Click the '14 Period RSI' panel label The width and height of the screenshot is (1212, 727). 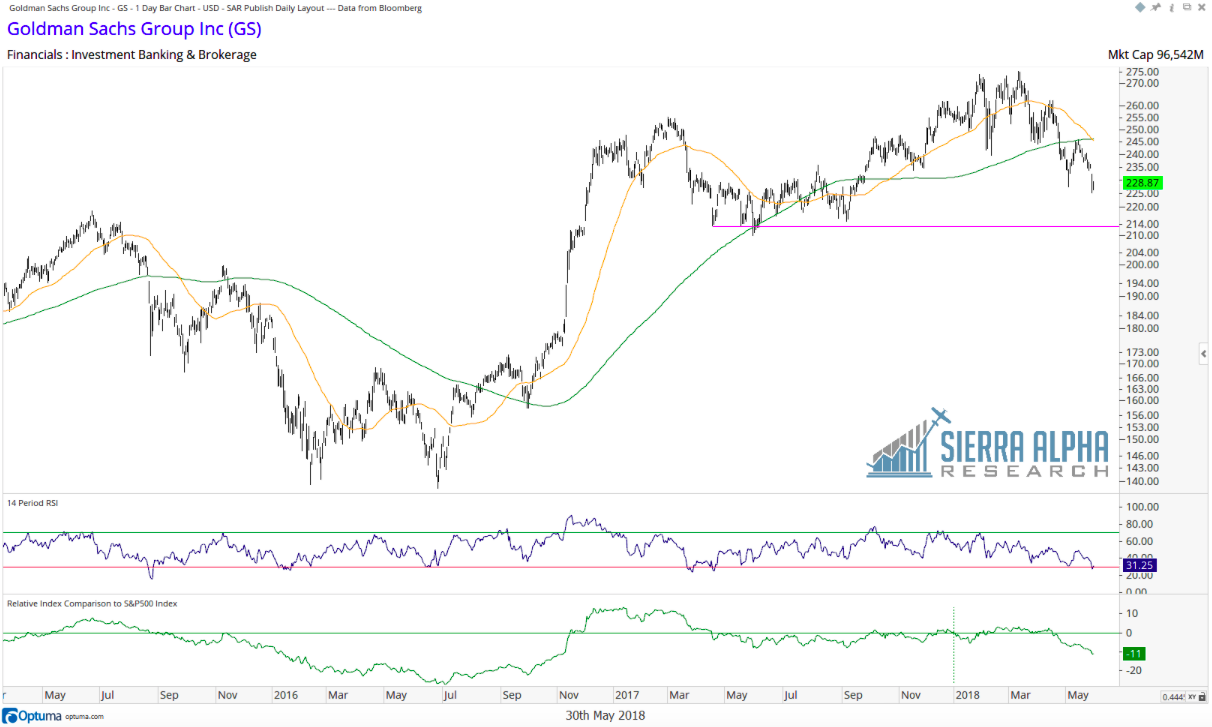tap(32, 503)
